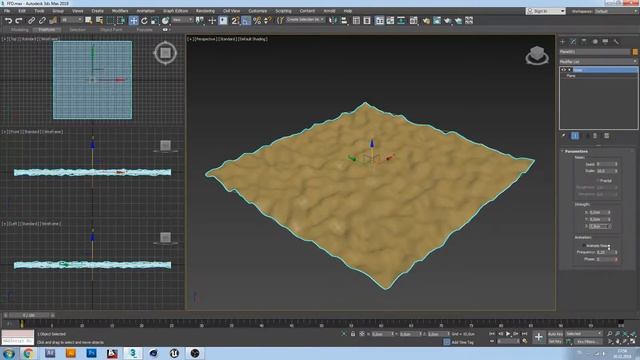The width and height of the screenshot is (640, 360).
Task: Click Strength Z value field
Action: (x=598, y=226)
